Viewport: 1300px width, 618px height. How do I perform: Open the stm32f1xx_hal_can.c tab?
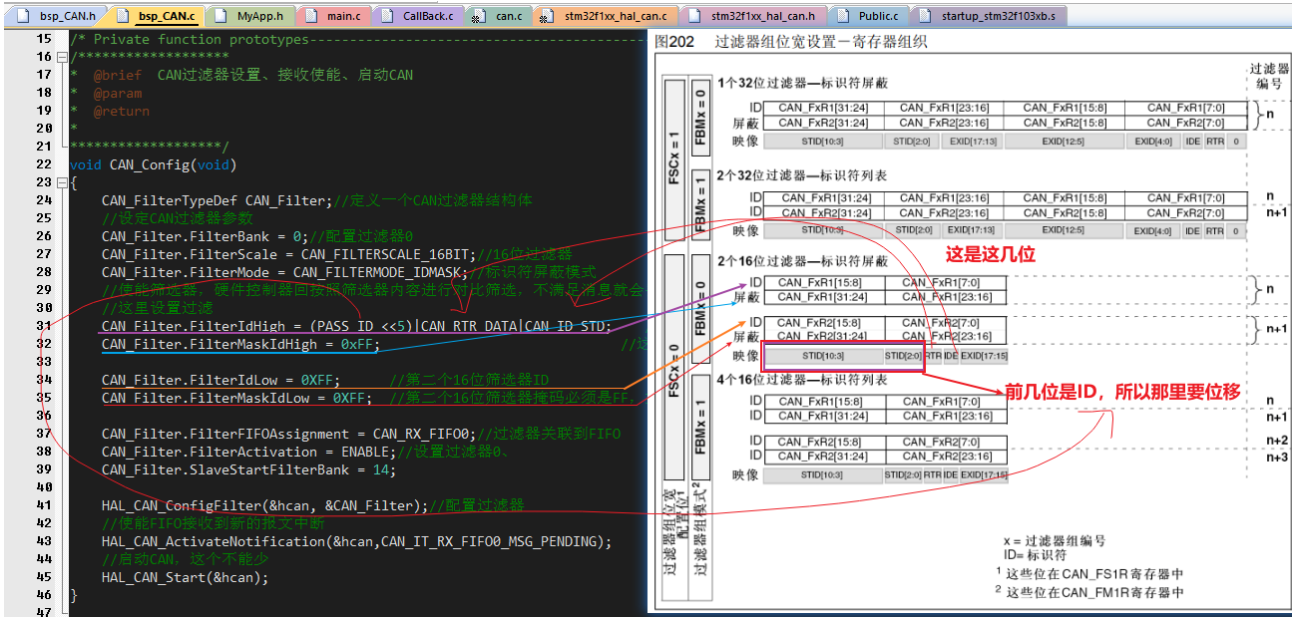[607, 16]
